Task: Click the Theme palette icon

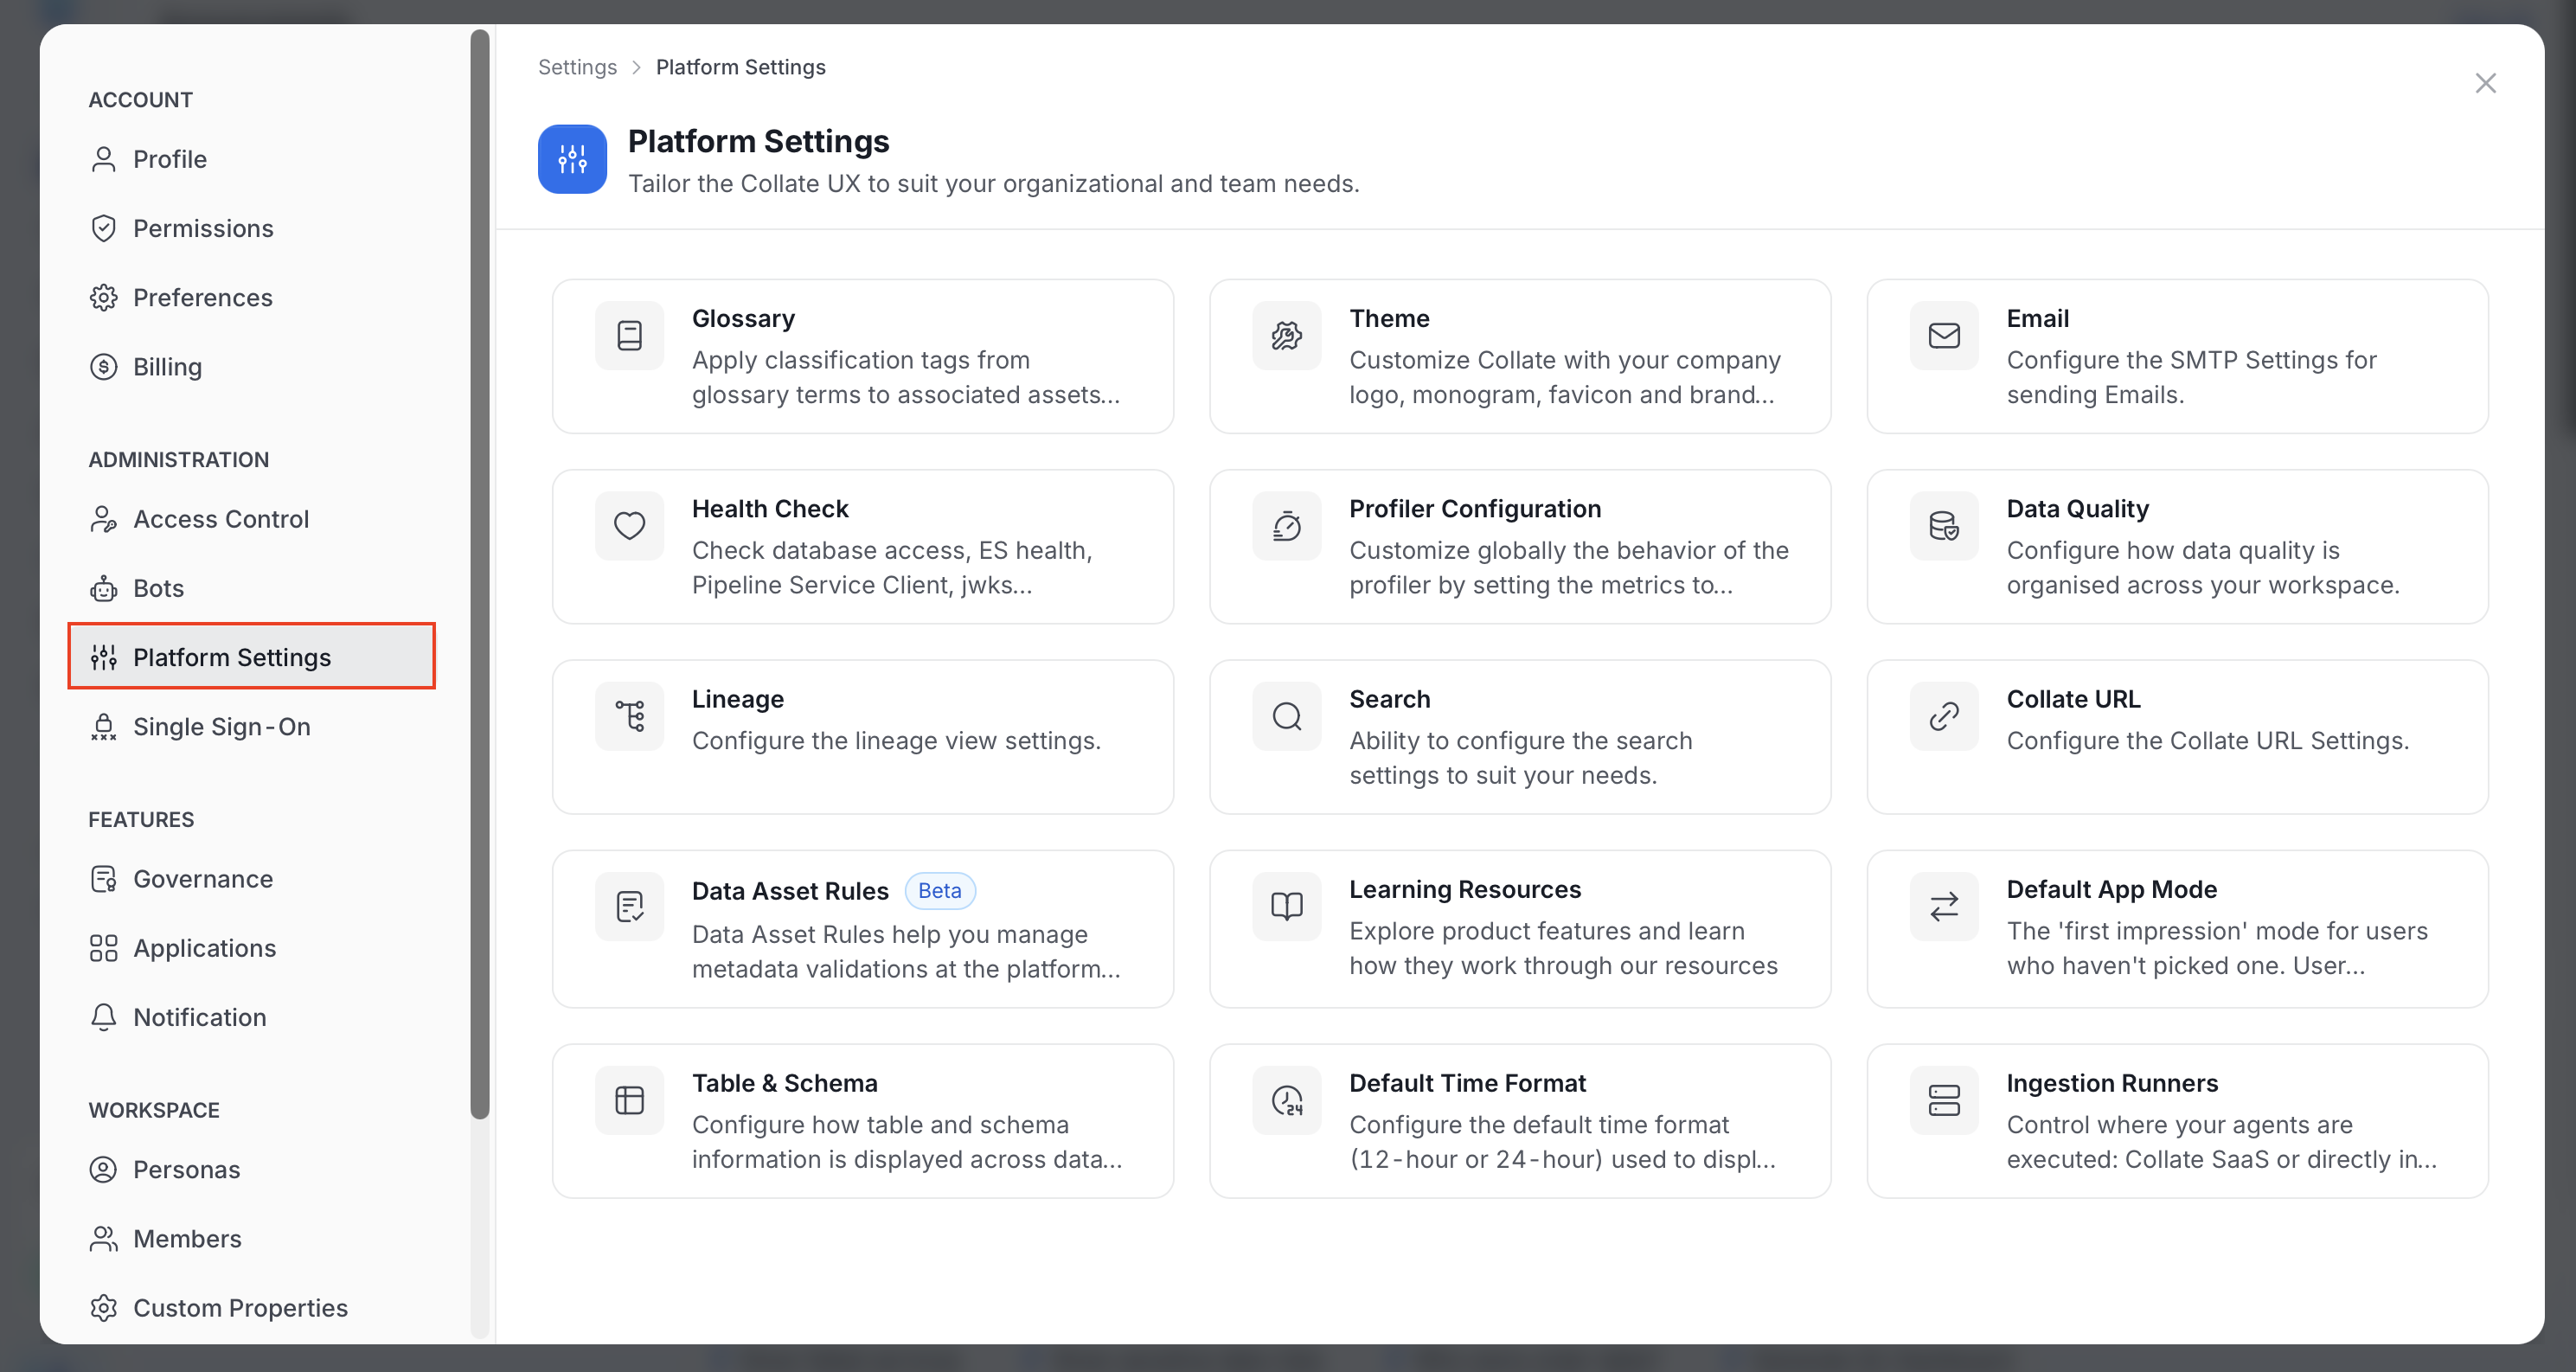Action: tap(1286, 335)
